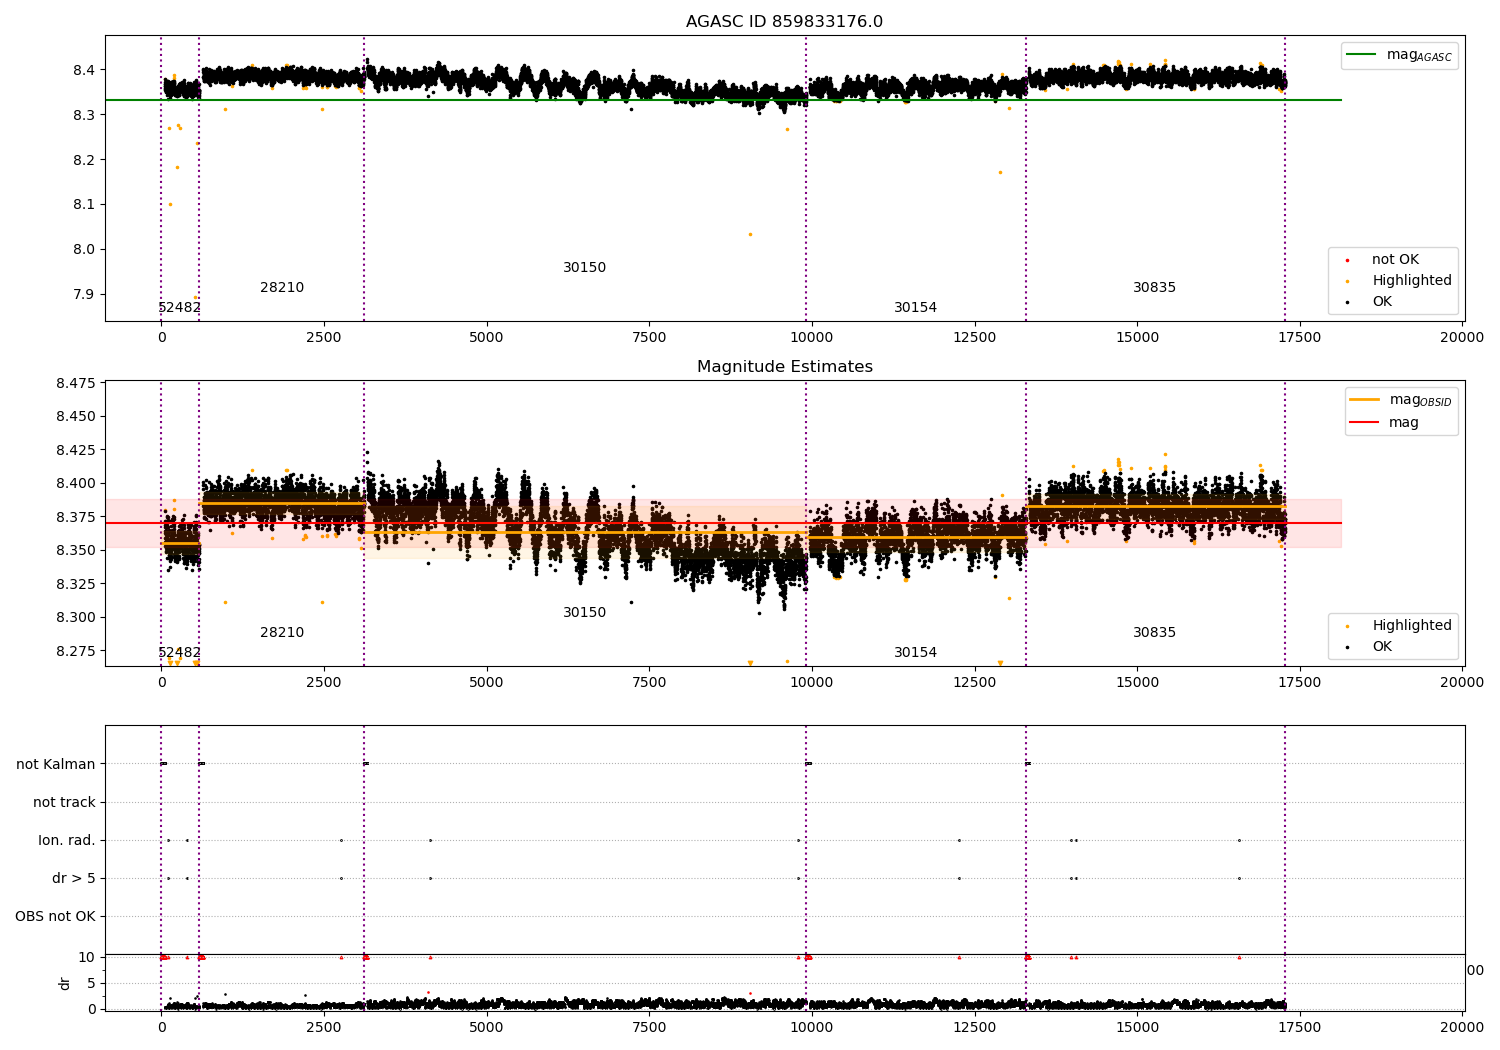Click OBSID label 28210 in the AGASC ID plot
The height and width of the screenshot is (1050, 1500).
pos(282,288)
